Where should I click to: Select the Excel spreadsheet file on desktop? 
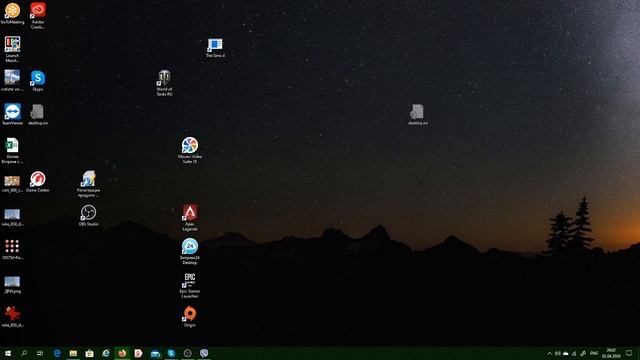12,151
